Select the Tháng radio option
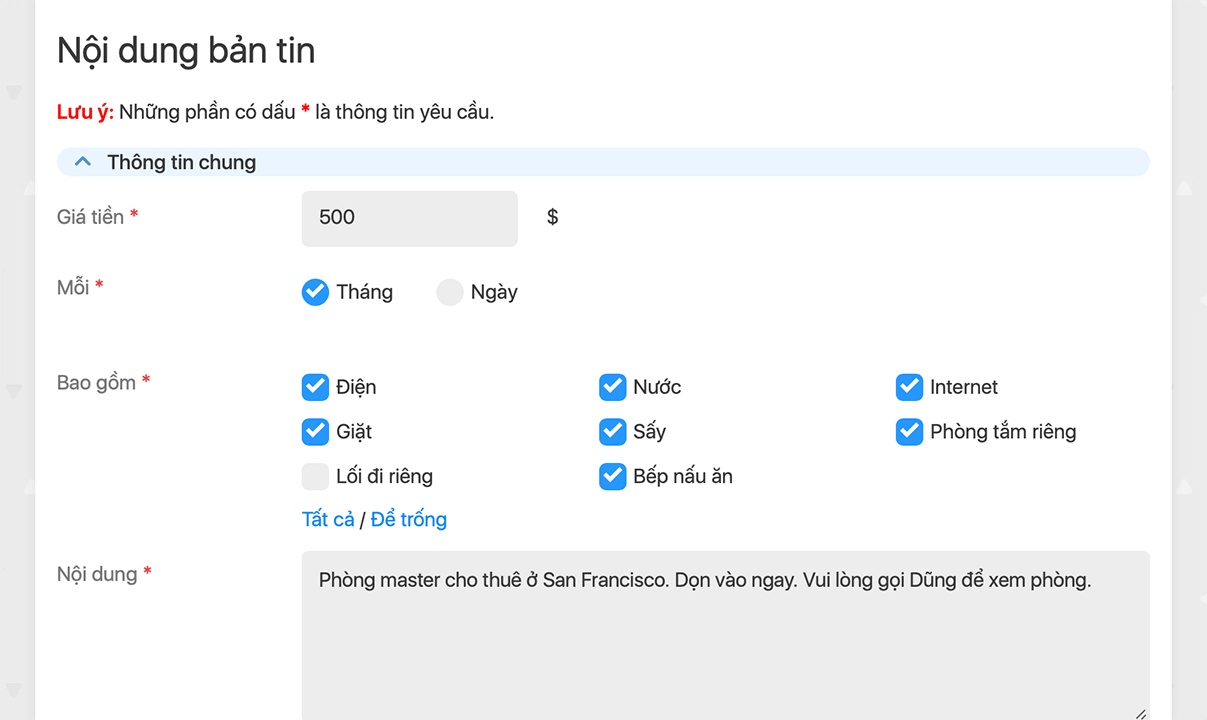Screen dimensions: 1207x720 point(315,292)
